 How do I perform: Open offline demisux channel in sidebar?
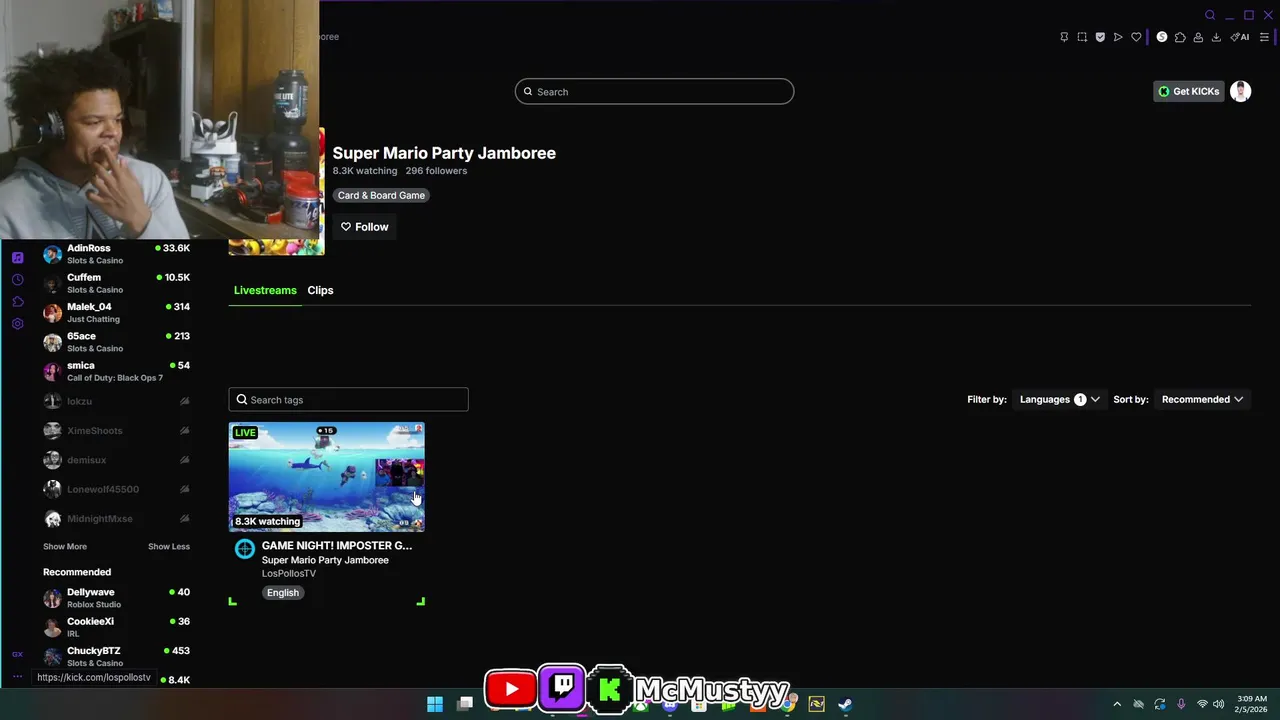[x=116, y=460]
